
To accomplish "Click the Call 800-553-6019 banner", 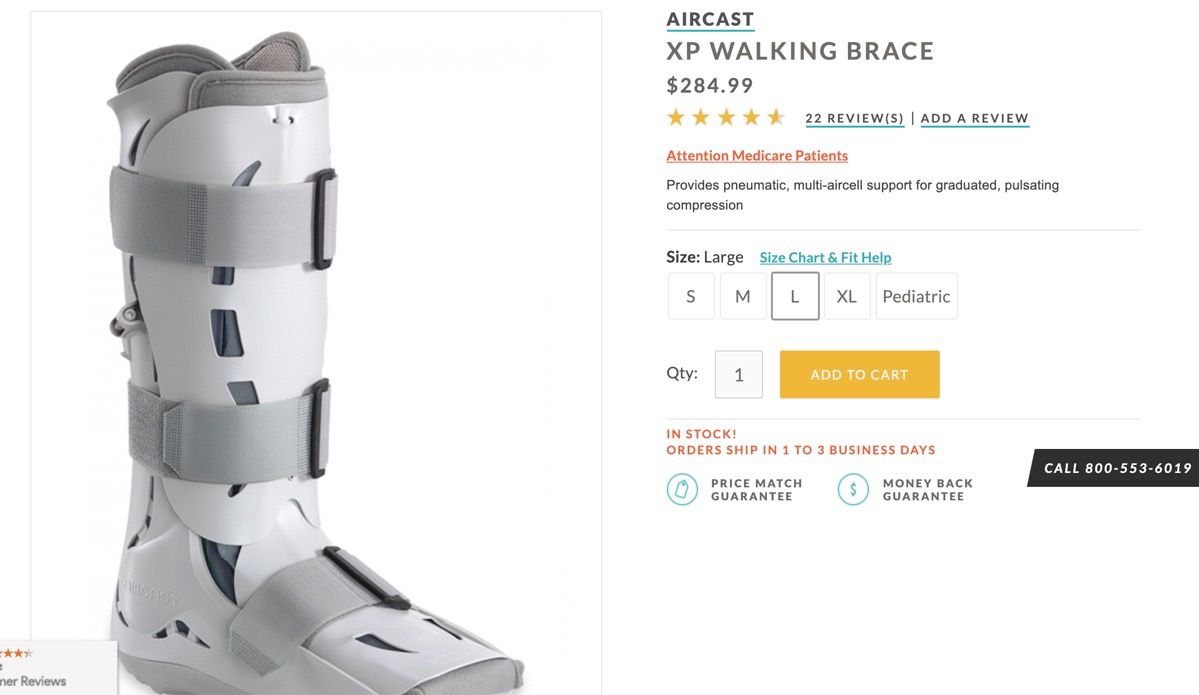I will click(x=1117, y=468).
